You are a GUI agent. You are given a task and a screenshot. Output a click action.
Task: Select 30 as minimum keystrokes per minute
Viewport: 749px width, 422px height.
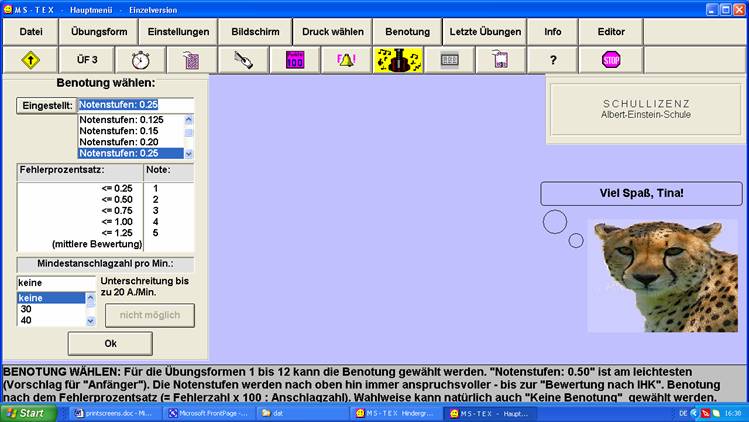pos(50,309)
